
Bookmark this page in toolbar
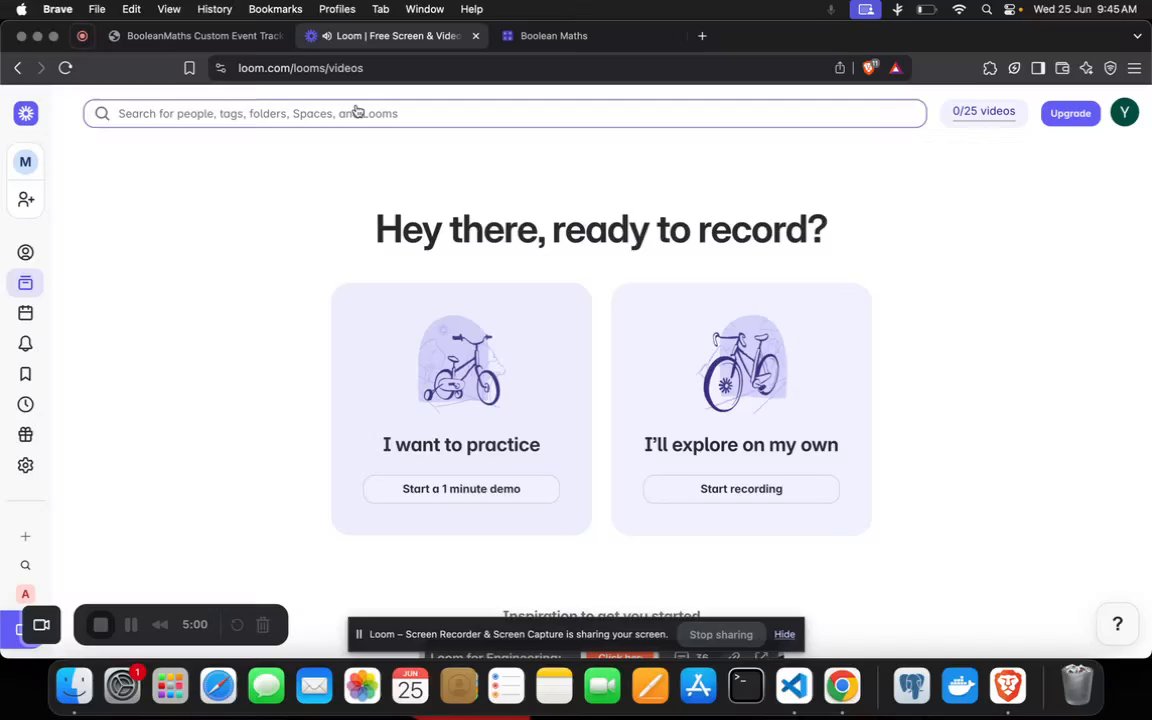189,68
